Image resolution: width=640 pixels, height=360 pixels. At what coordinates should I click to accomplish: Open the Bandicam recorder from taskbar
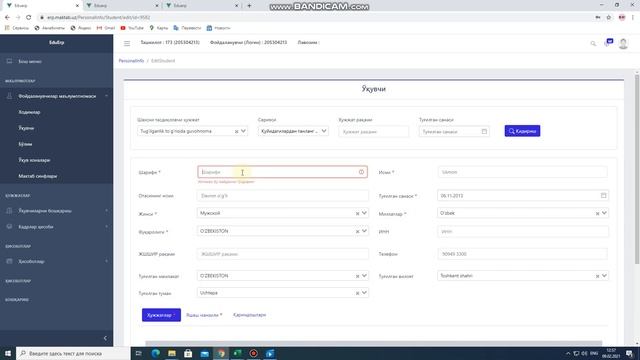(253, 353)
